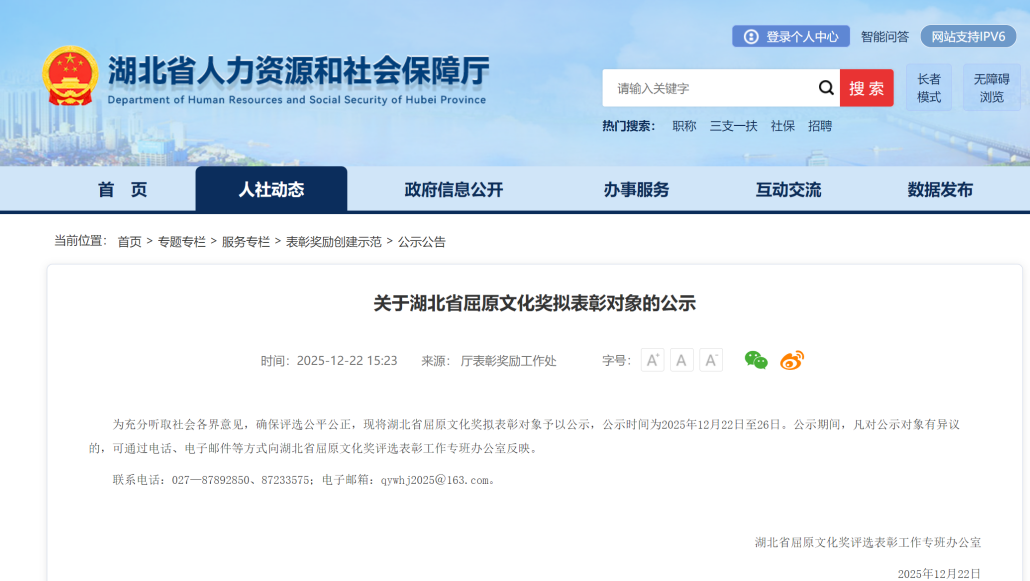Image resolution: width=1030 pixels, height=581 pixels.
Task: Enable 无障碍浏览 accessibility browsing
Action: click(991, 88)
